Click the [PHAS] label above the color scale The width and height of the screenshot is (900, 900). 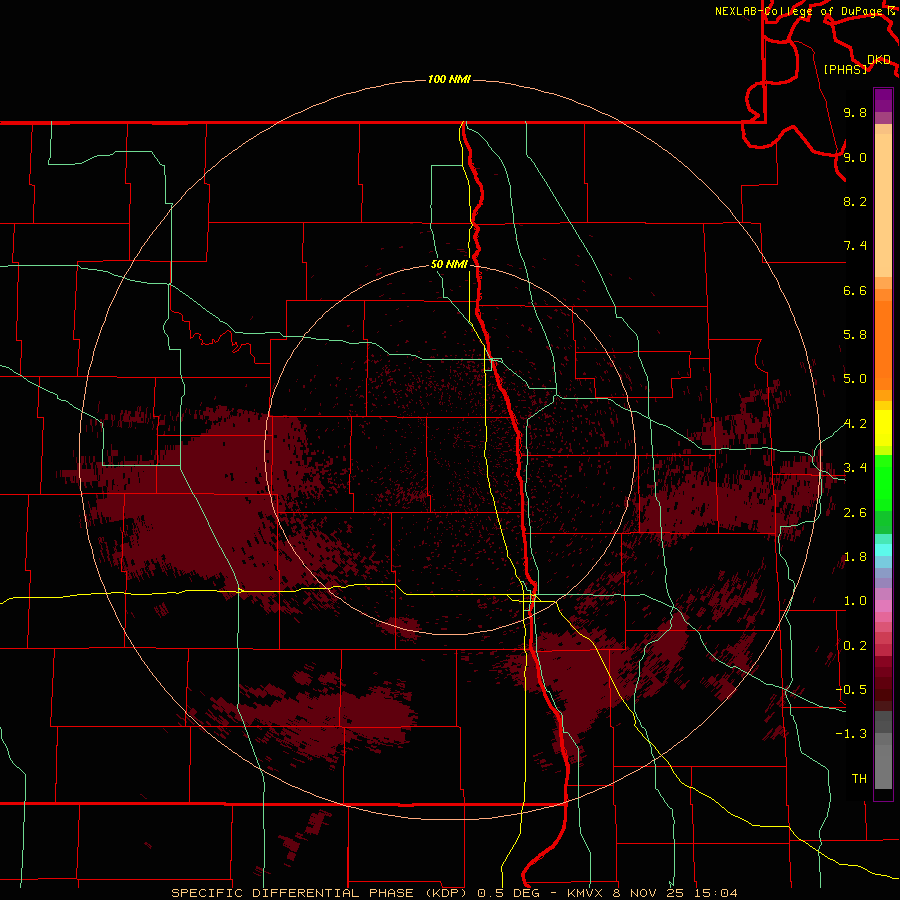click(845, 69)
